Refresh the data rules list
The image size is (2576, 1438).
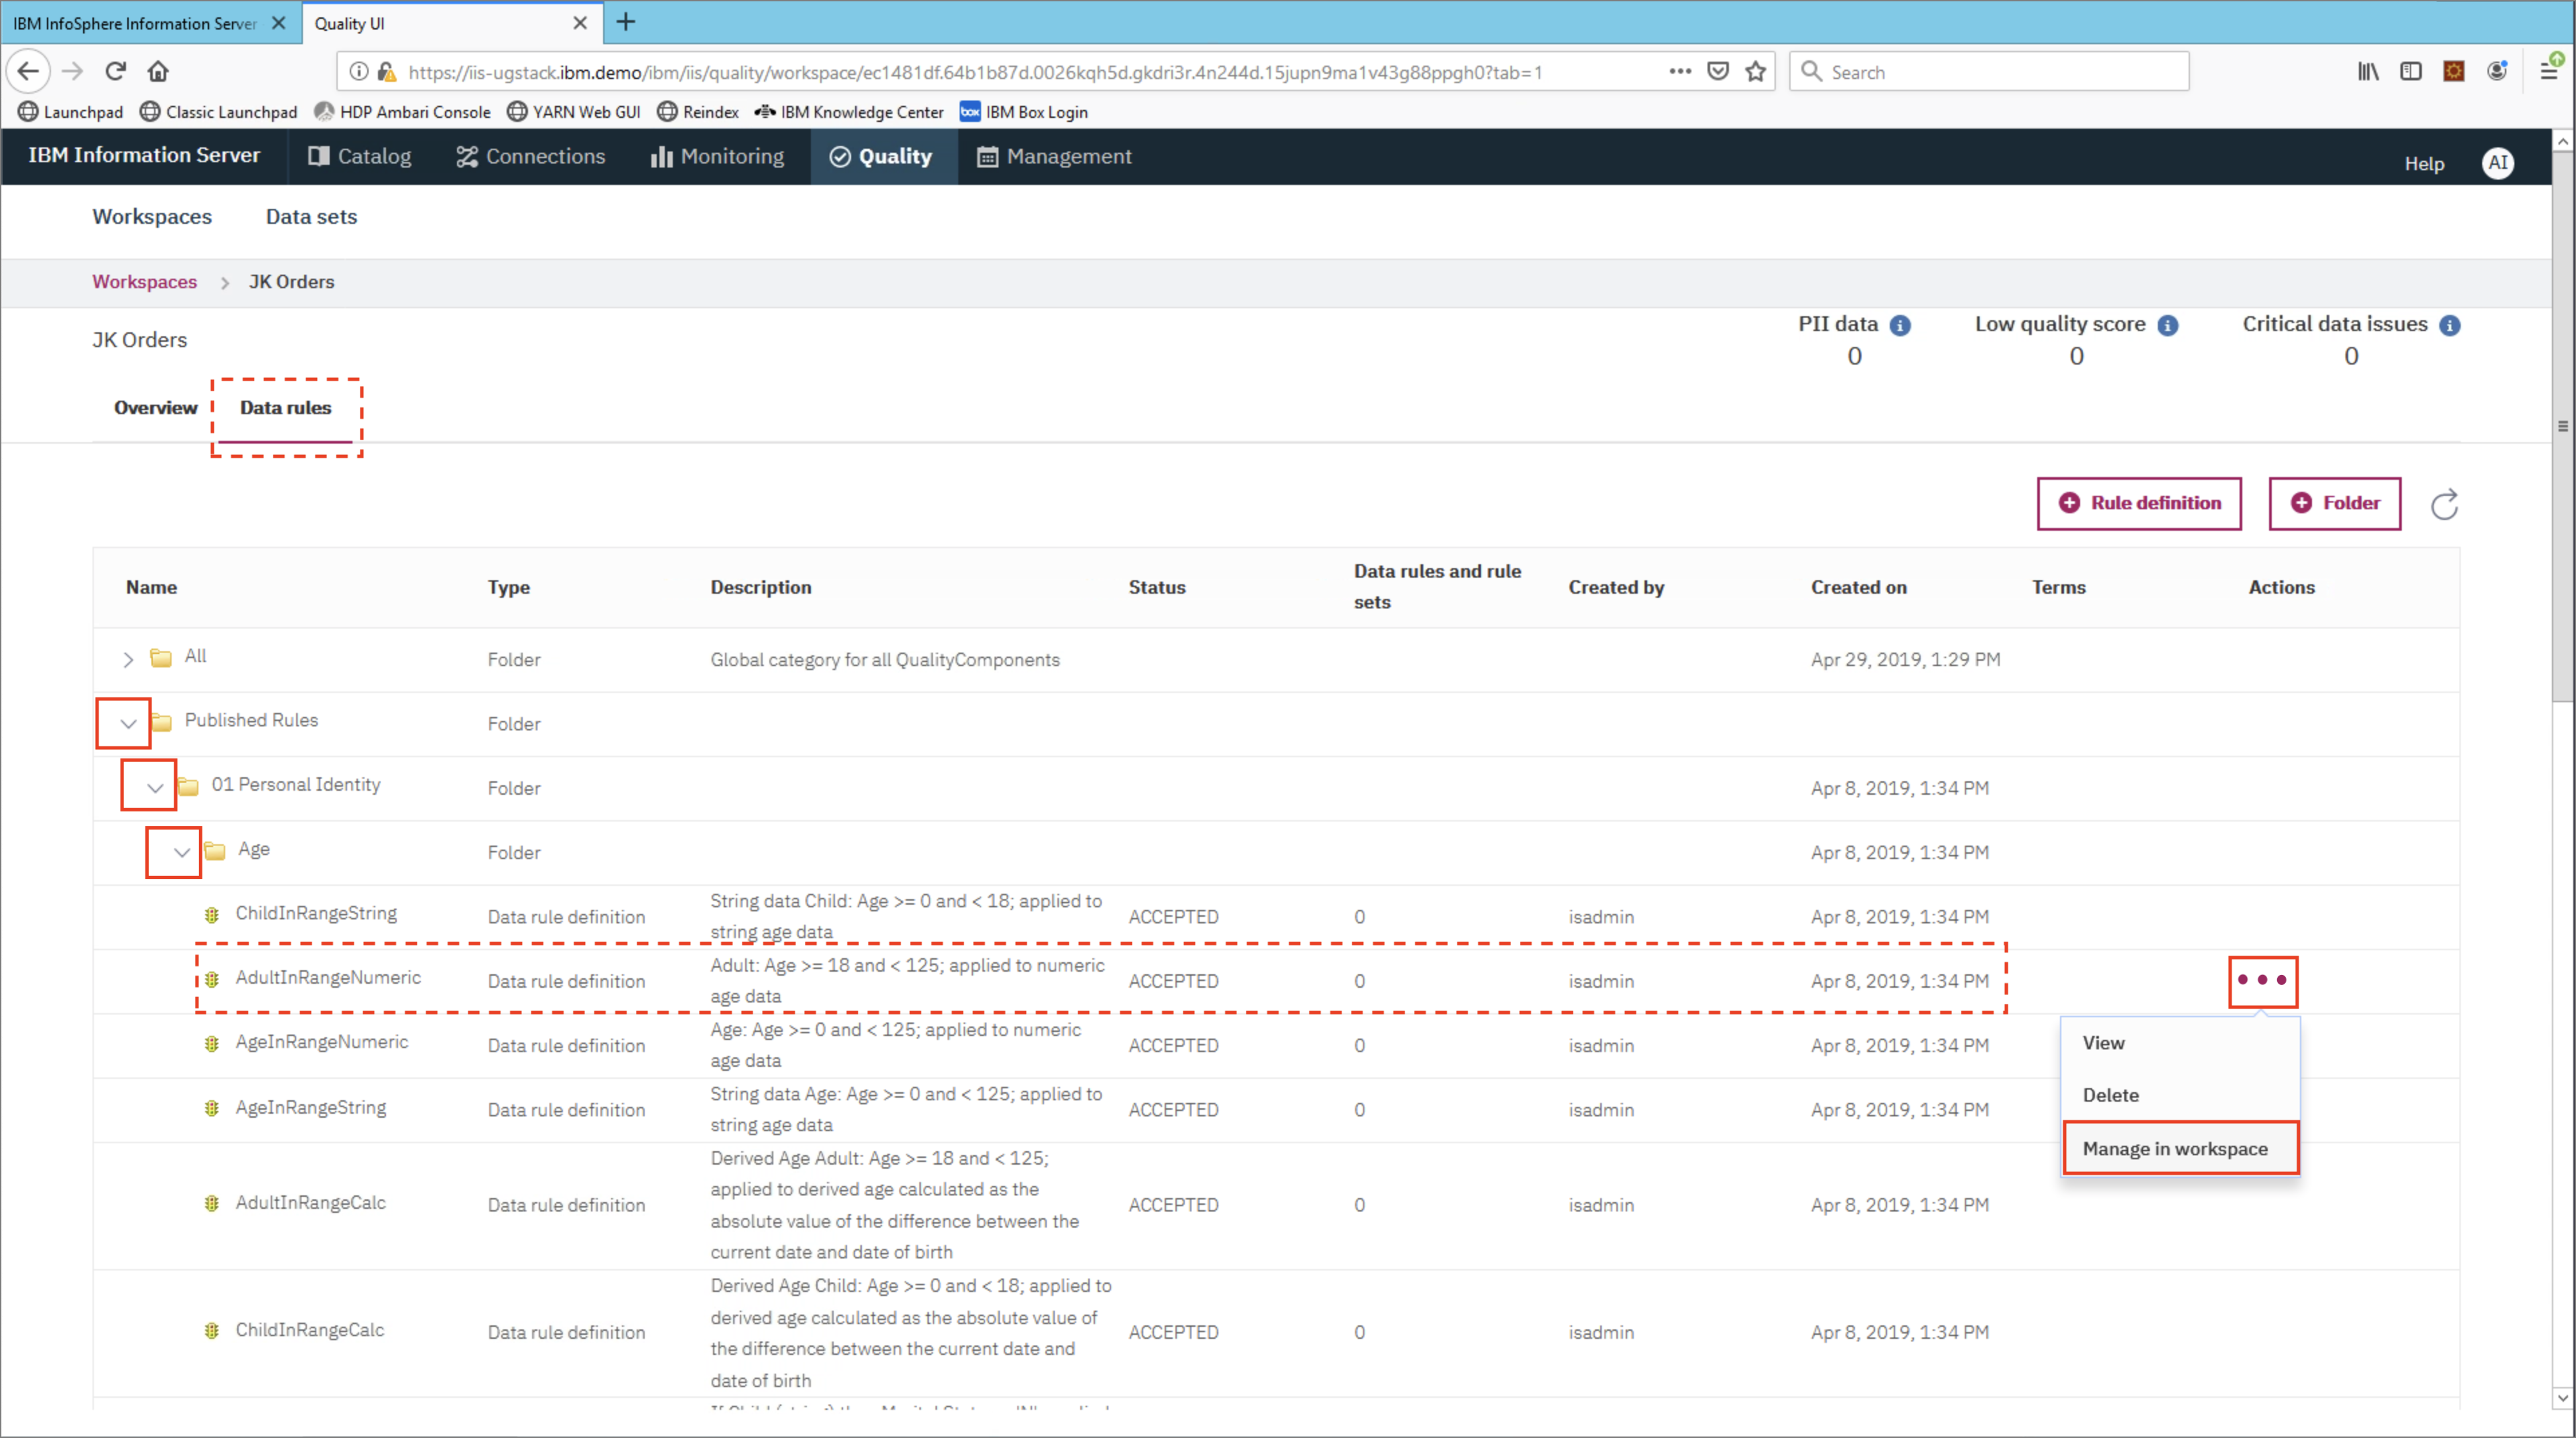tap(2444, 504)
